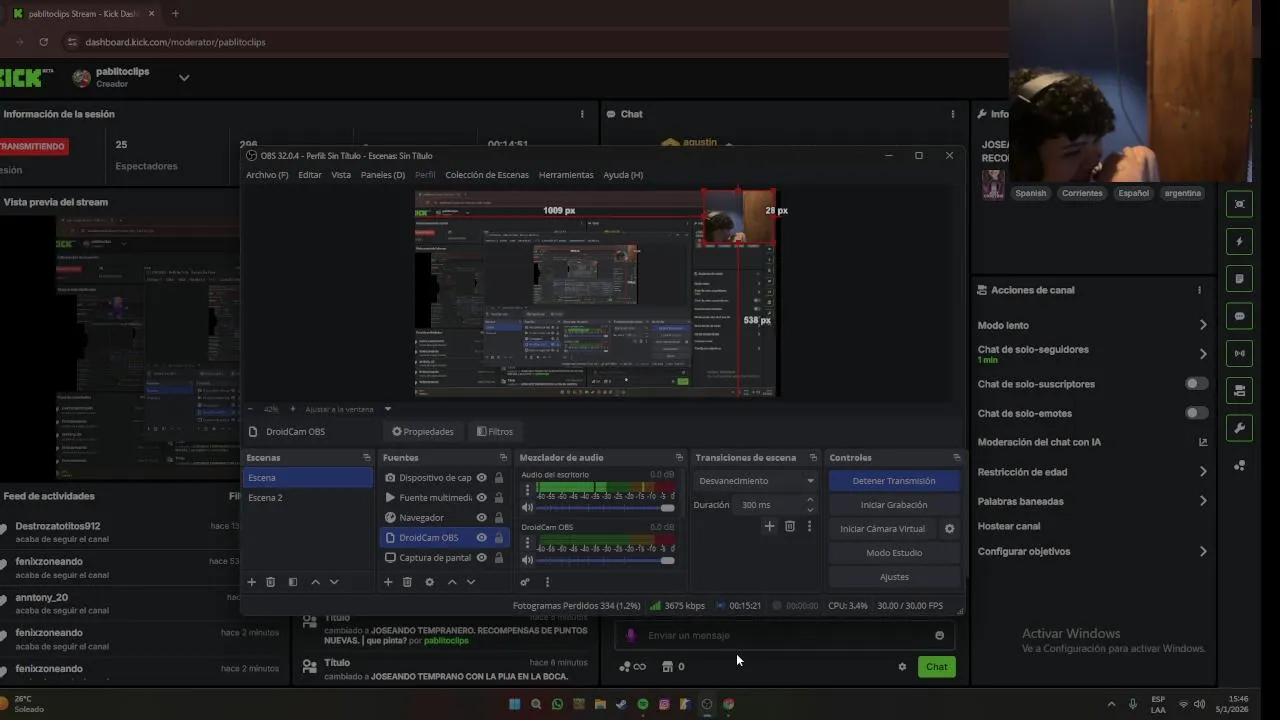The width and height of the screenshot is (1280, 720).
Task: Open Archivo menu in OBS
Action: (267, 175)
